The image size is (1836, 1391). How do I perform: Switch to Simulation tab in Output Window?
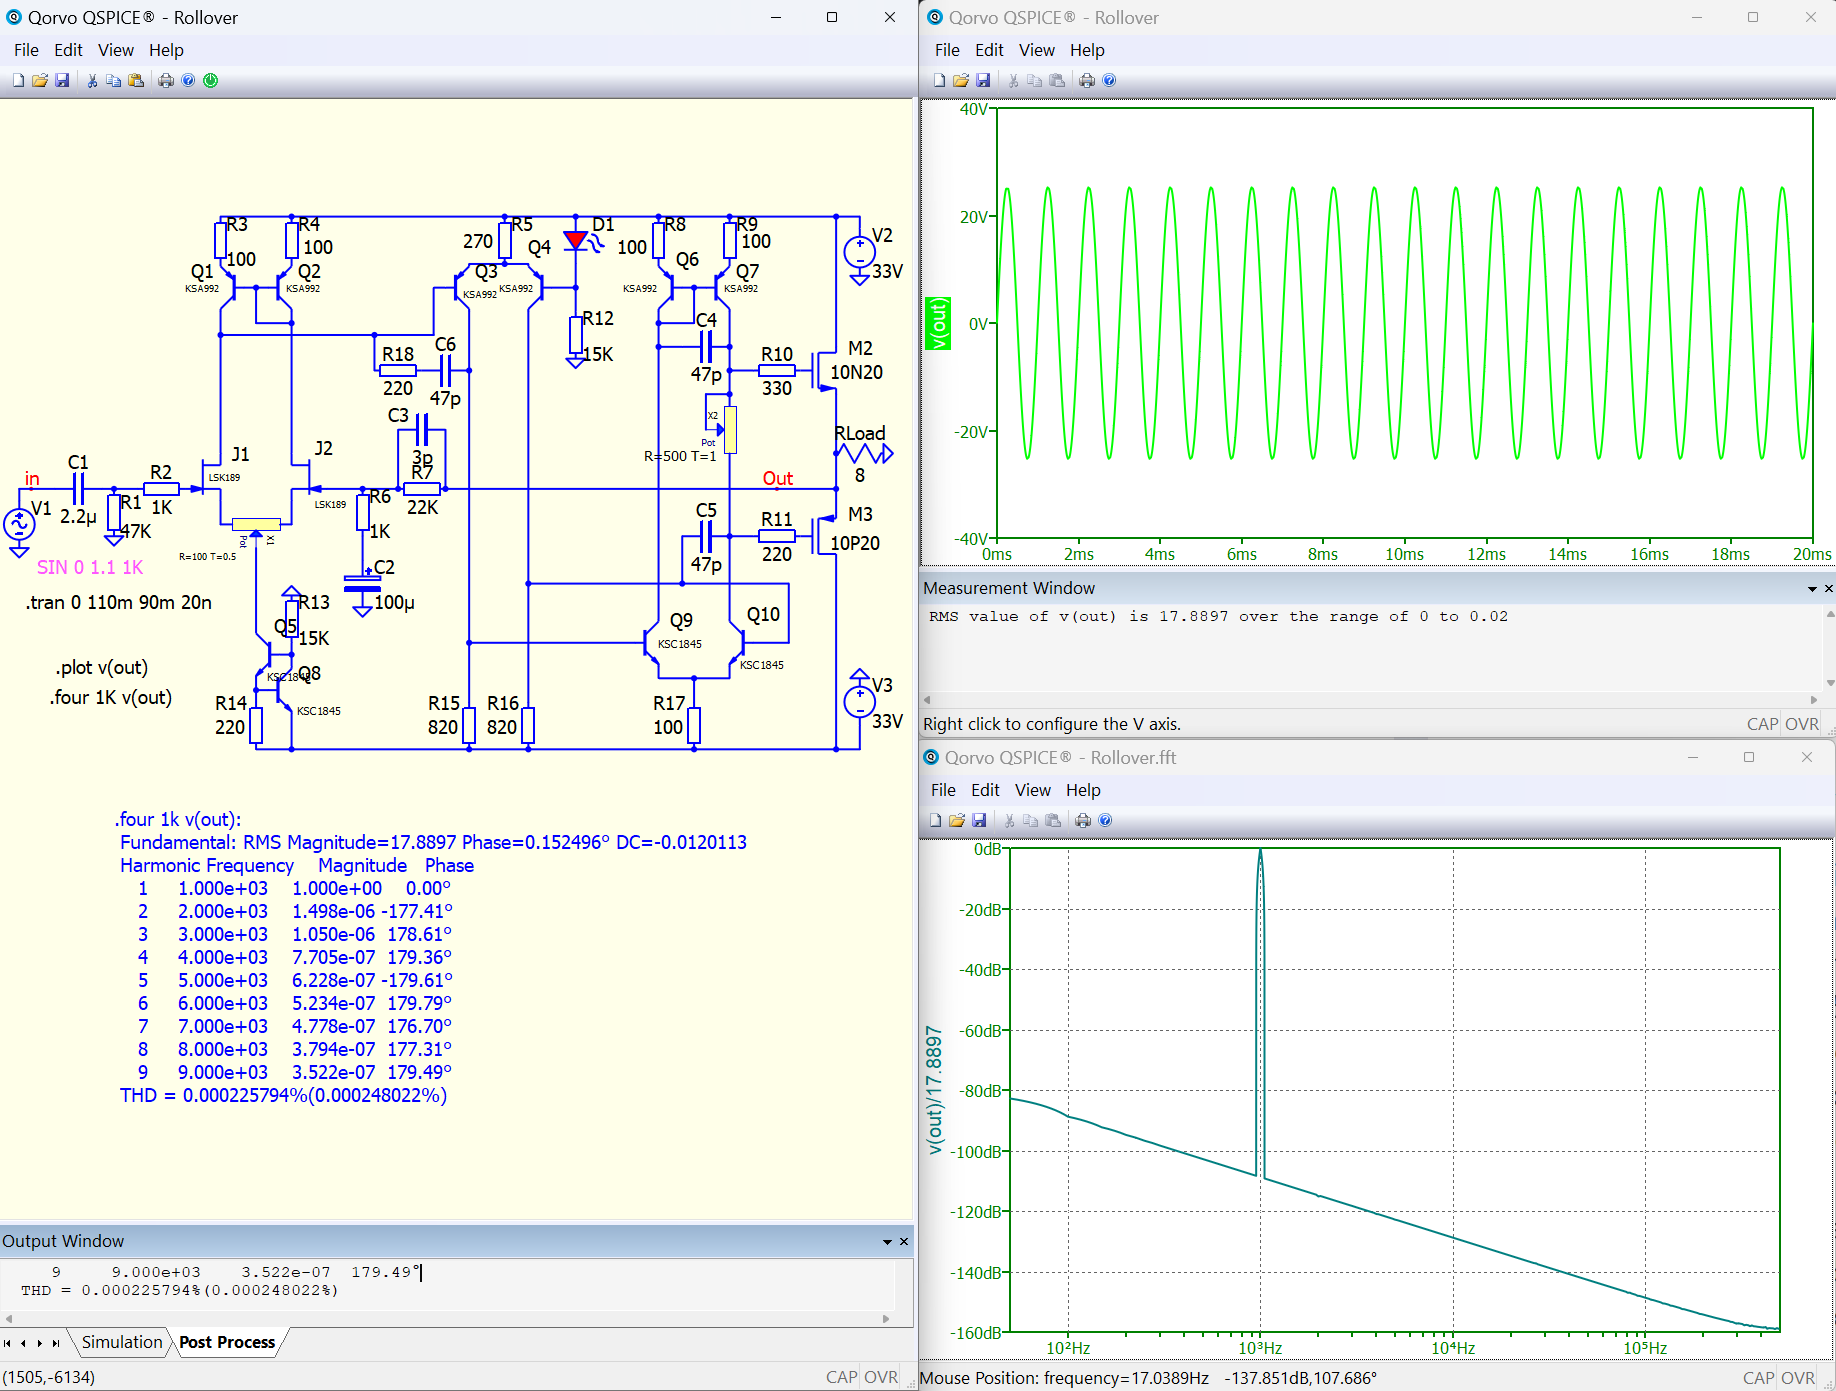(122, 1342)
